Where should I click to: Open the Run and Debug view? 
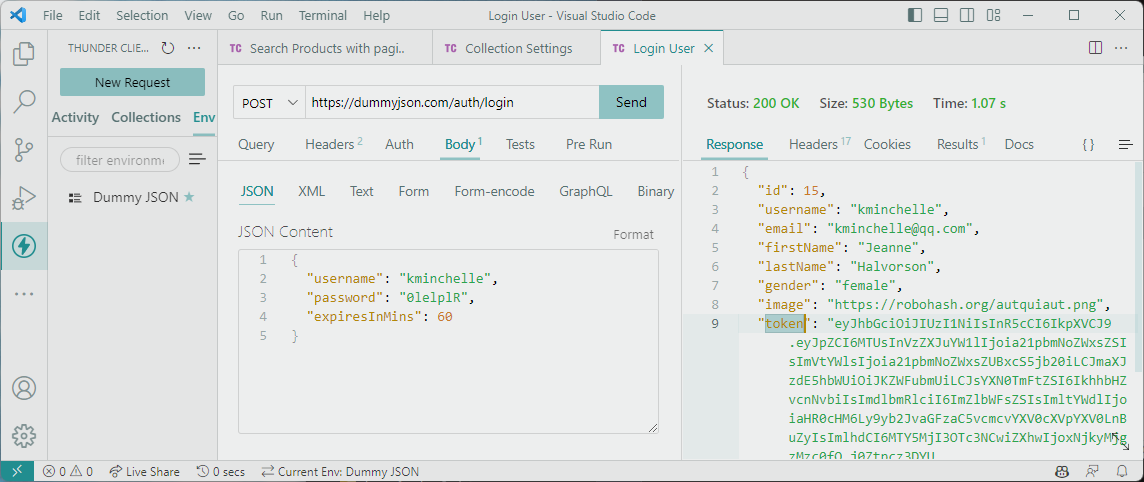point(23,198)
